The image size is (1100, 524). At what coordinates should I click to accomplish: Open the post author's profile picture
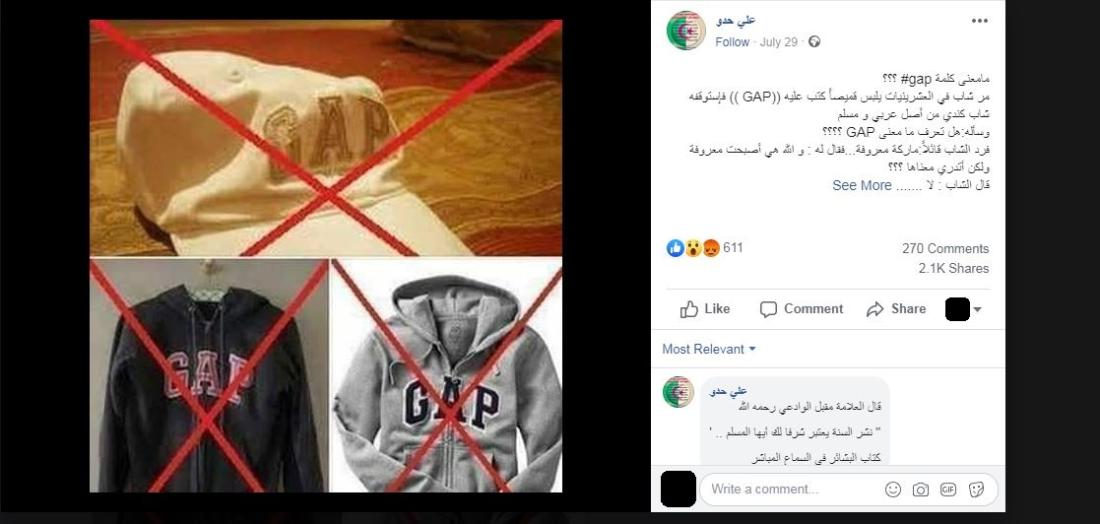pyautogui.click(x=686, y=30)
